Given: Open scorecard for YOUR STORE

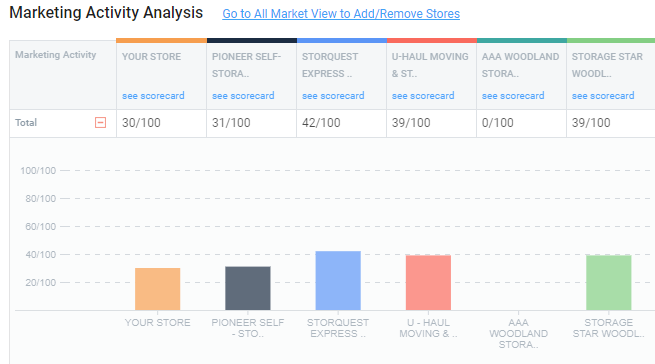Looking at the screenshot, I should [153, 96].
